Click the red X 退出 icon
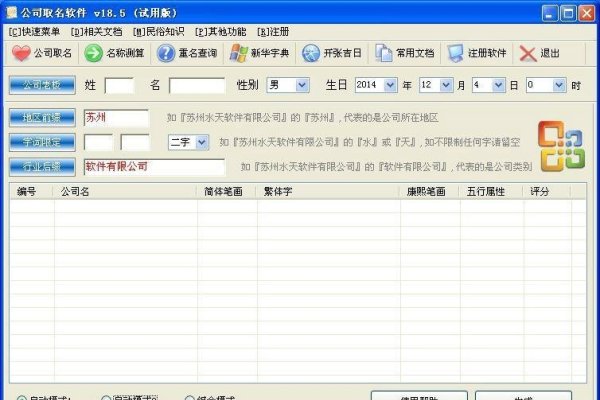Viewport: 600px width, 400px height. pos(528,54)
